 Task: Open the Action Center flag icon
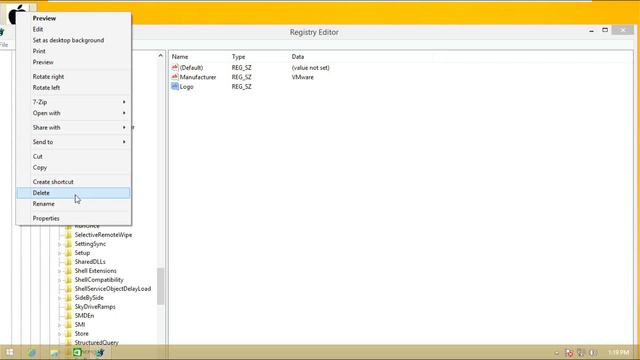(x=569, y=353)
